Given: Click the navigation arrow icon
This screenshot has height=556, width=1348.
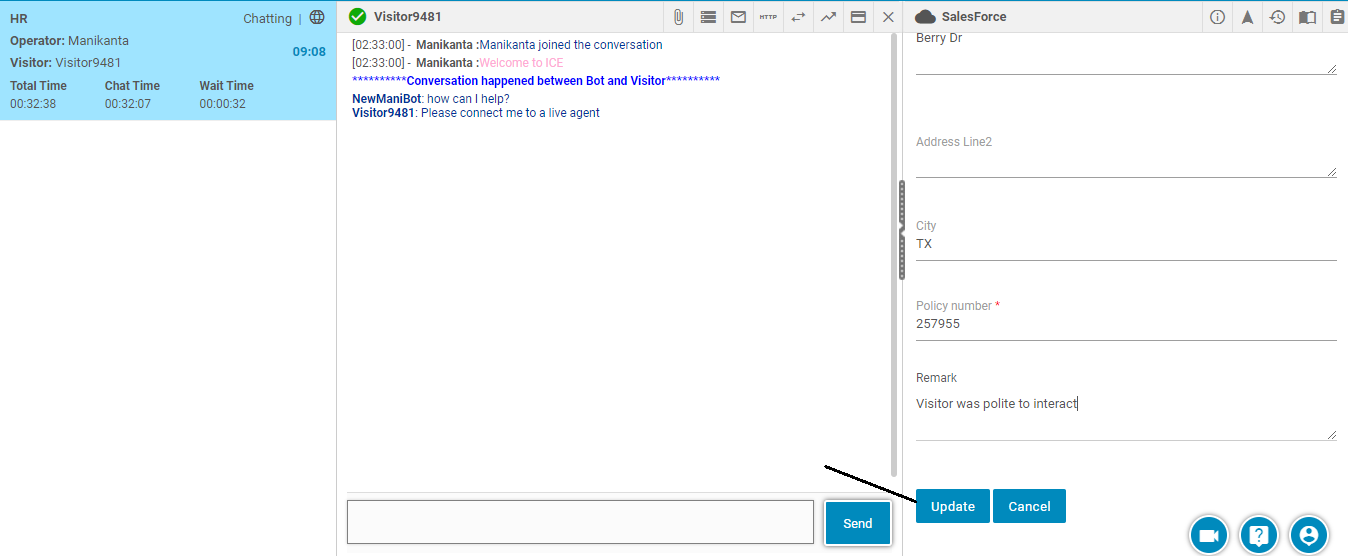Looking at the screenshot, I should pos(1247,17).
